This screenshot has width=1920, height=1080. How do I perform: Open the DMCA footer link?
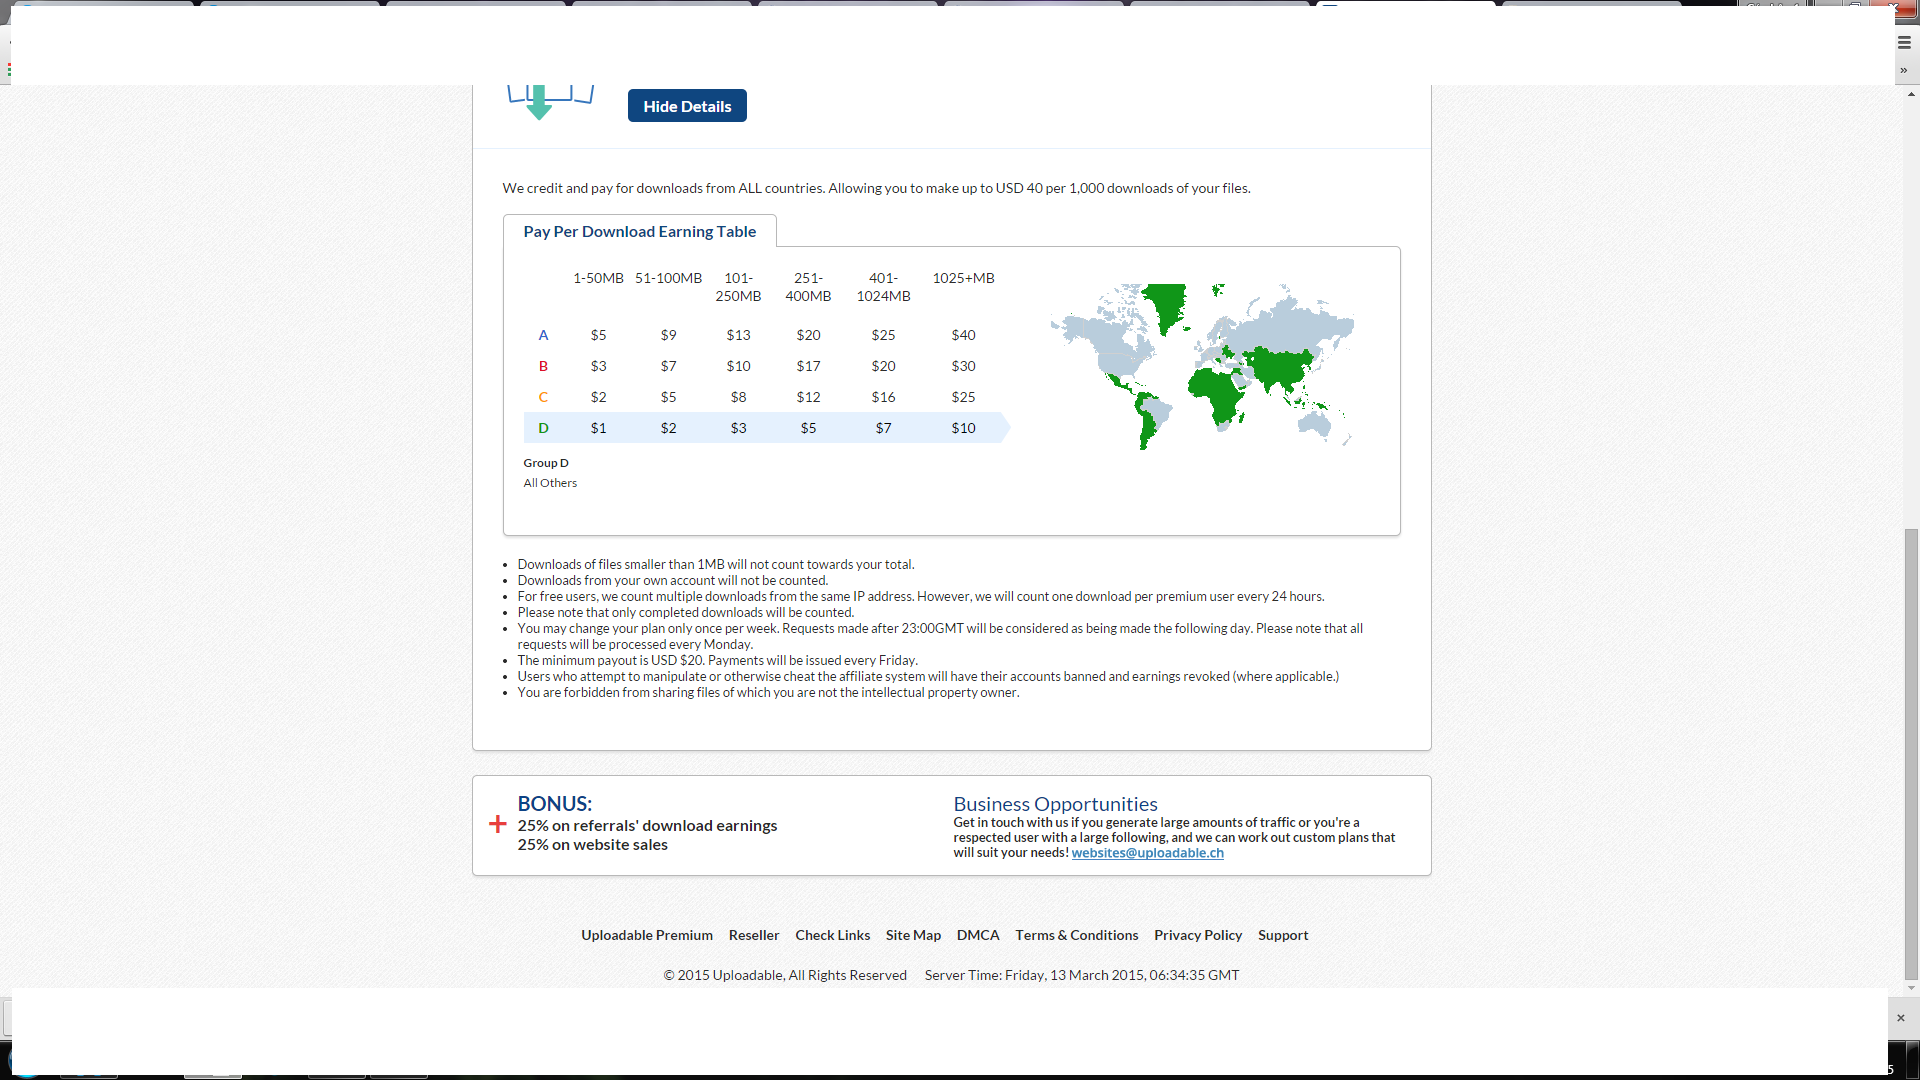click(978, 935)
